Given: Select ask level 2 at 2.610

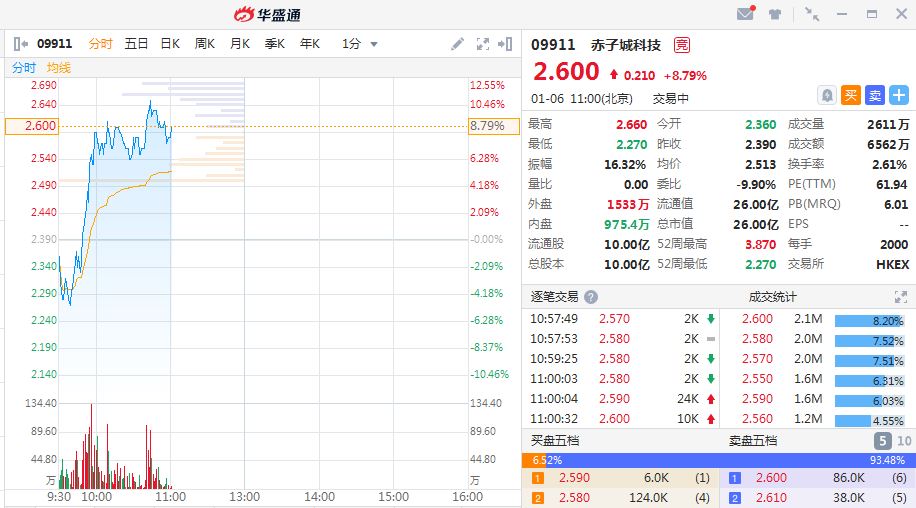Looking at the screenshot, I should [x=817, y=498].
